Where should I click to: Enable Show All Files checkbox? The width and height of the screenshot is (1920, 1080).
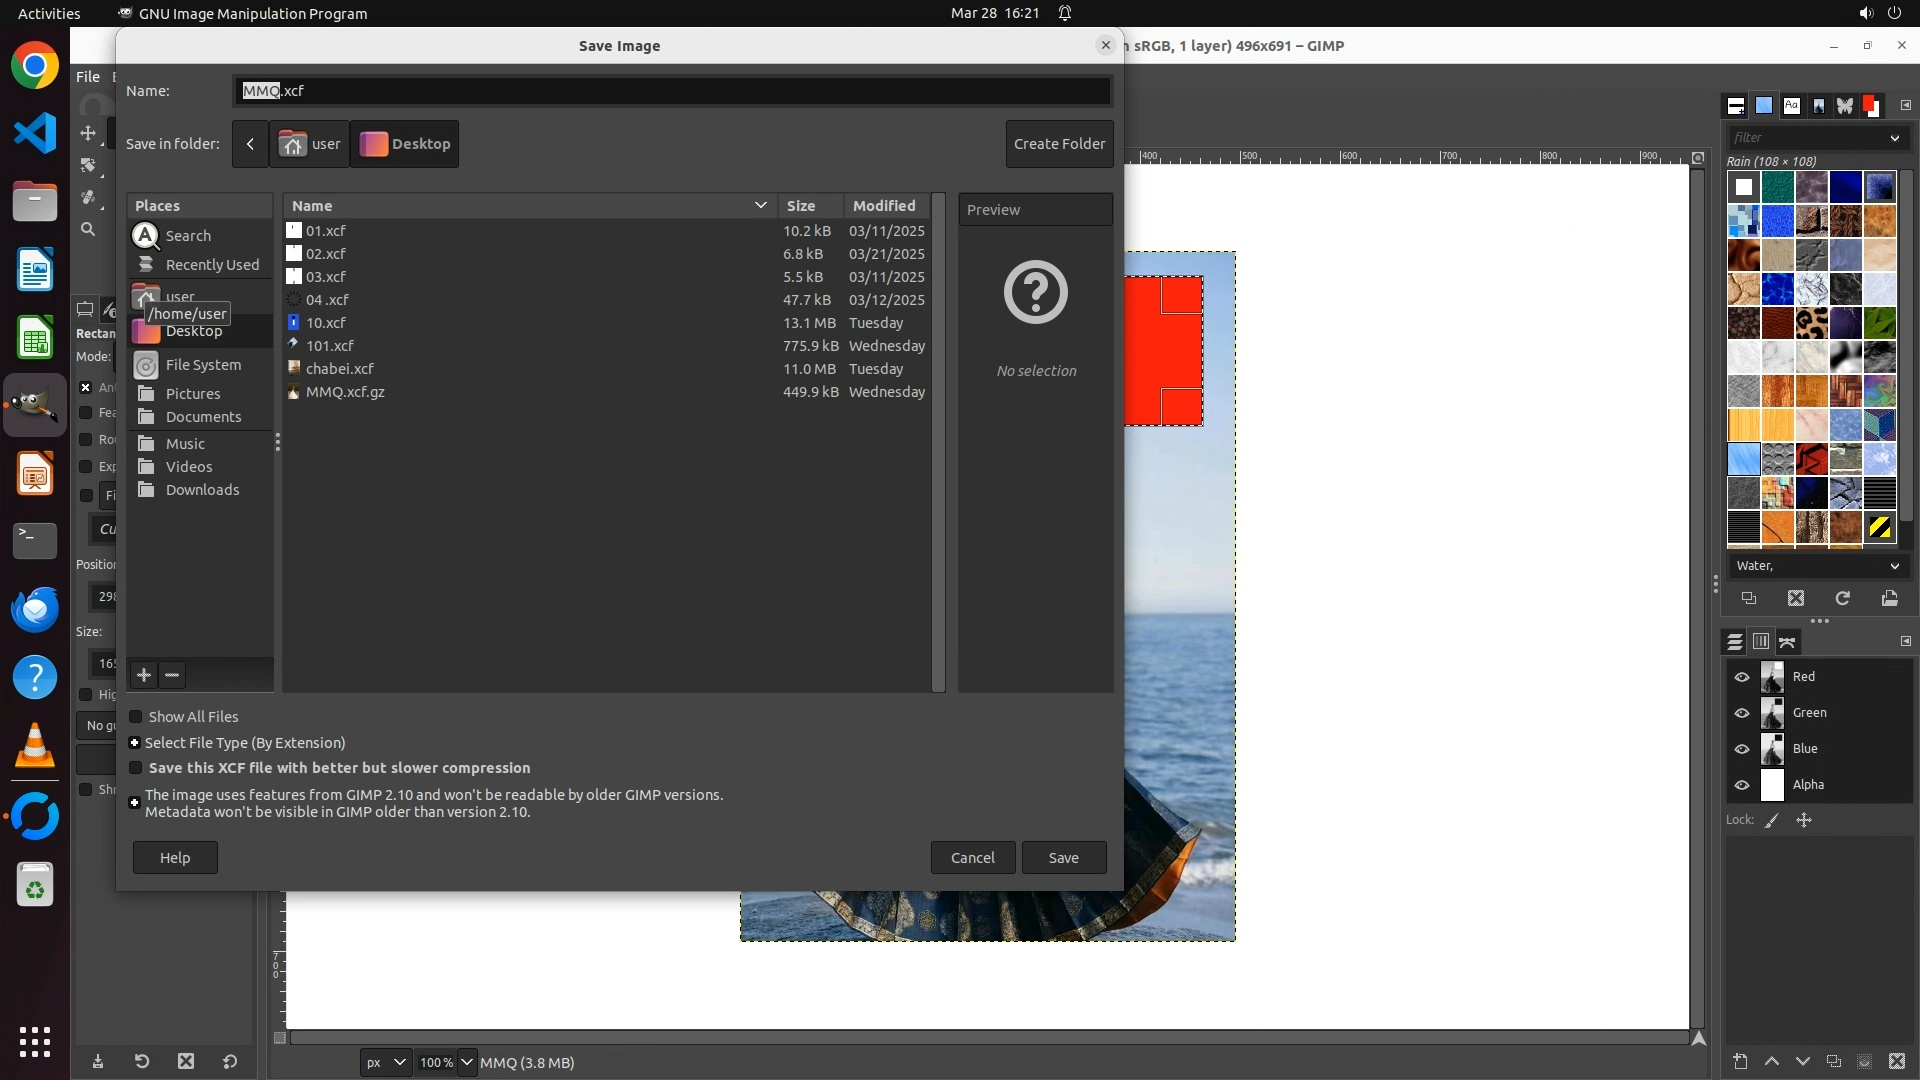[x=136, y=717]
